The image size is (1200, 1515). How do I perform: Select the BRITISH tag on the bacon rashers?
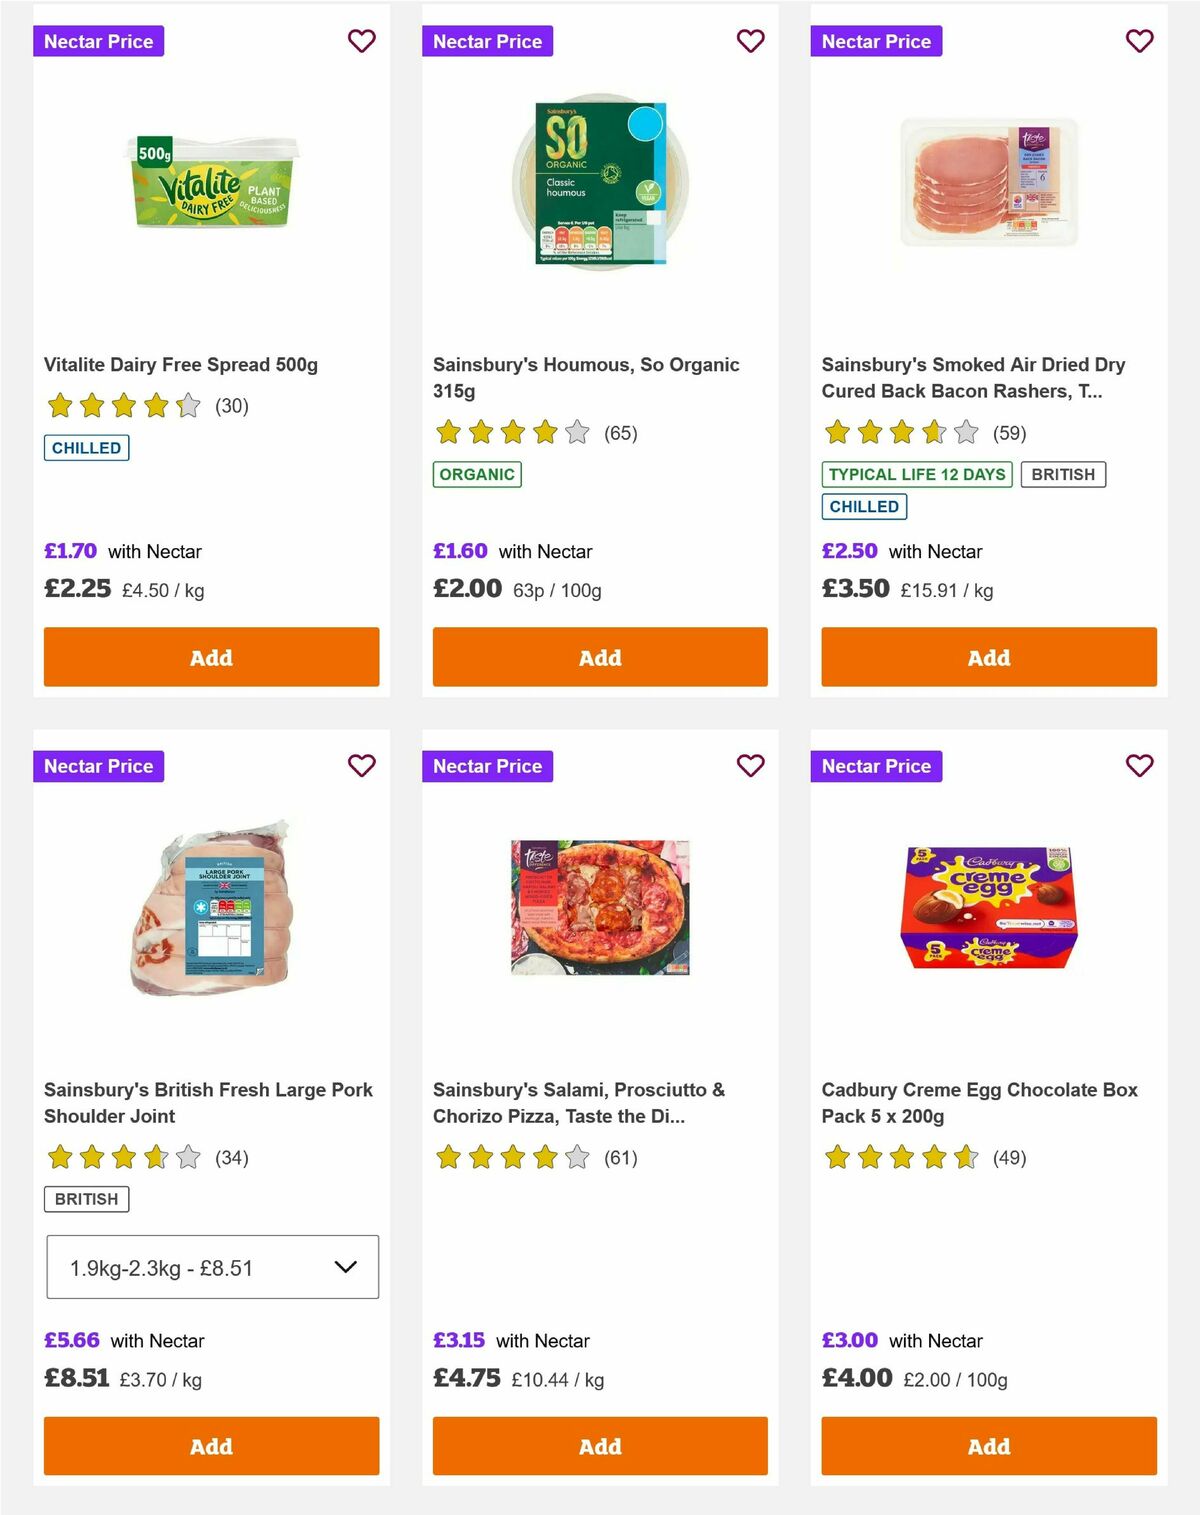1064,474
